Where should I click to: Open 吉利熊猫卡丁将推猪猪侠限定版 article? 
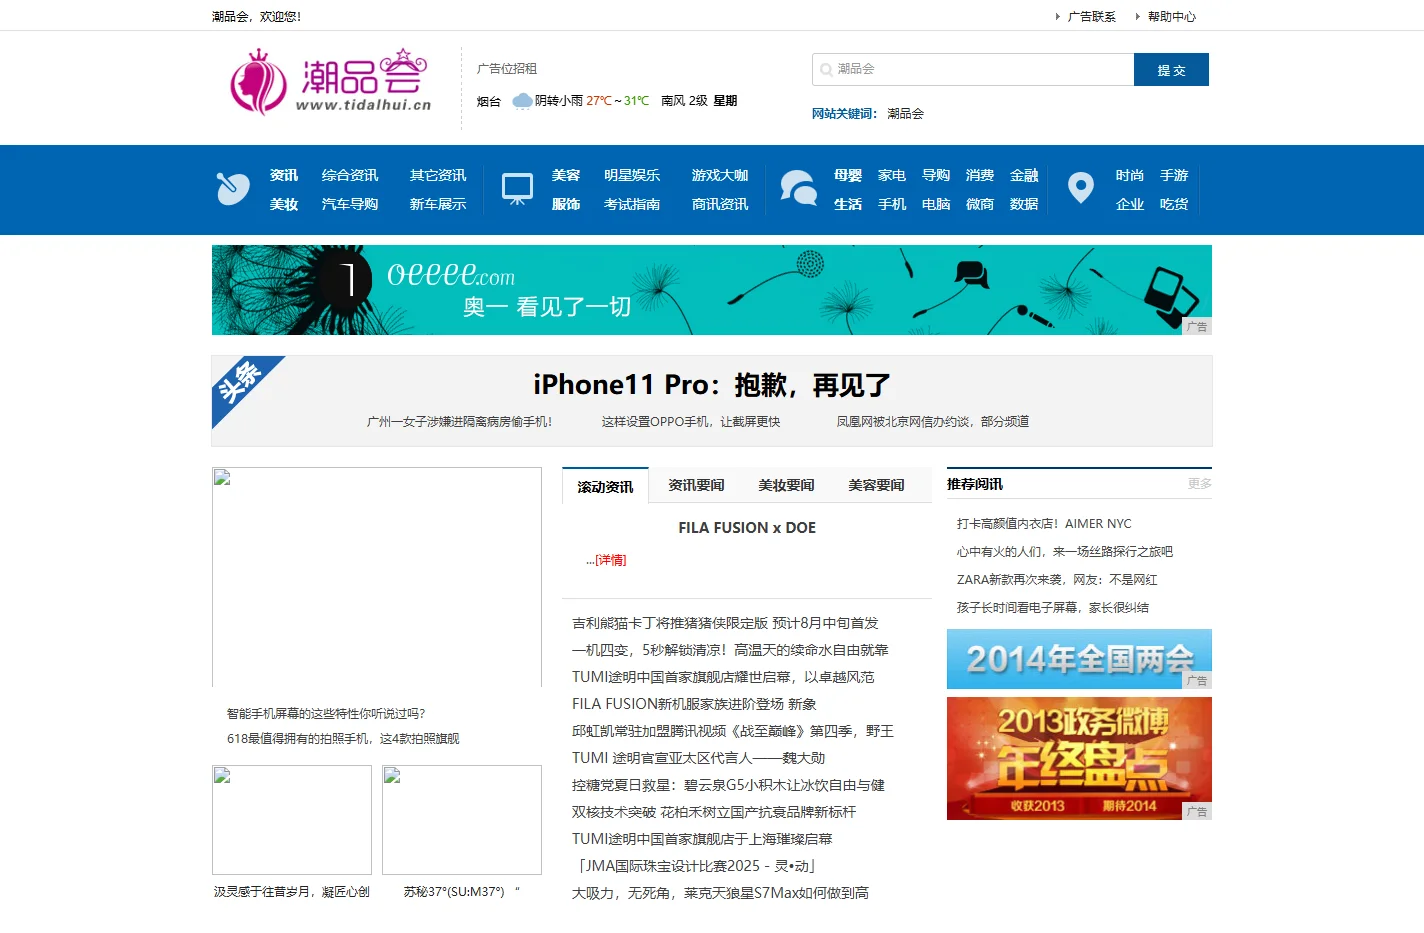[725, 623]
